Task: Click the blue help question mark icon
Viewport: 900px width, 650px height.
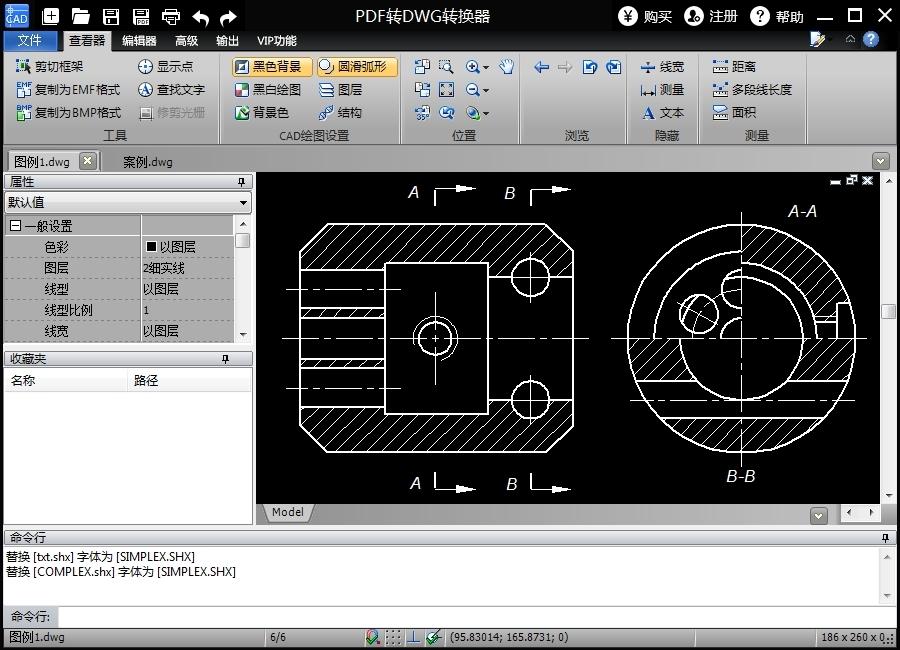Action: click(871, 39)
